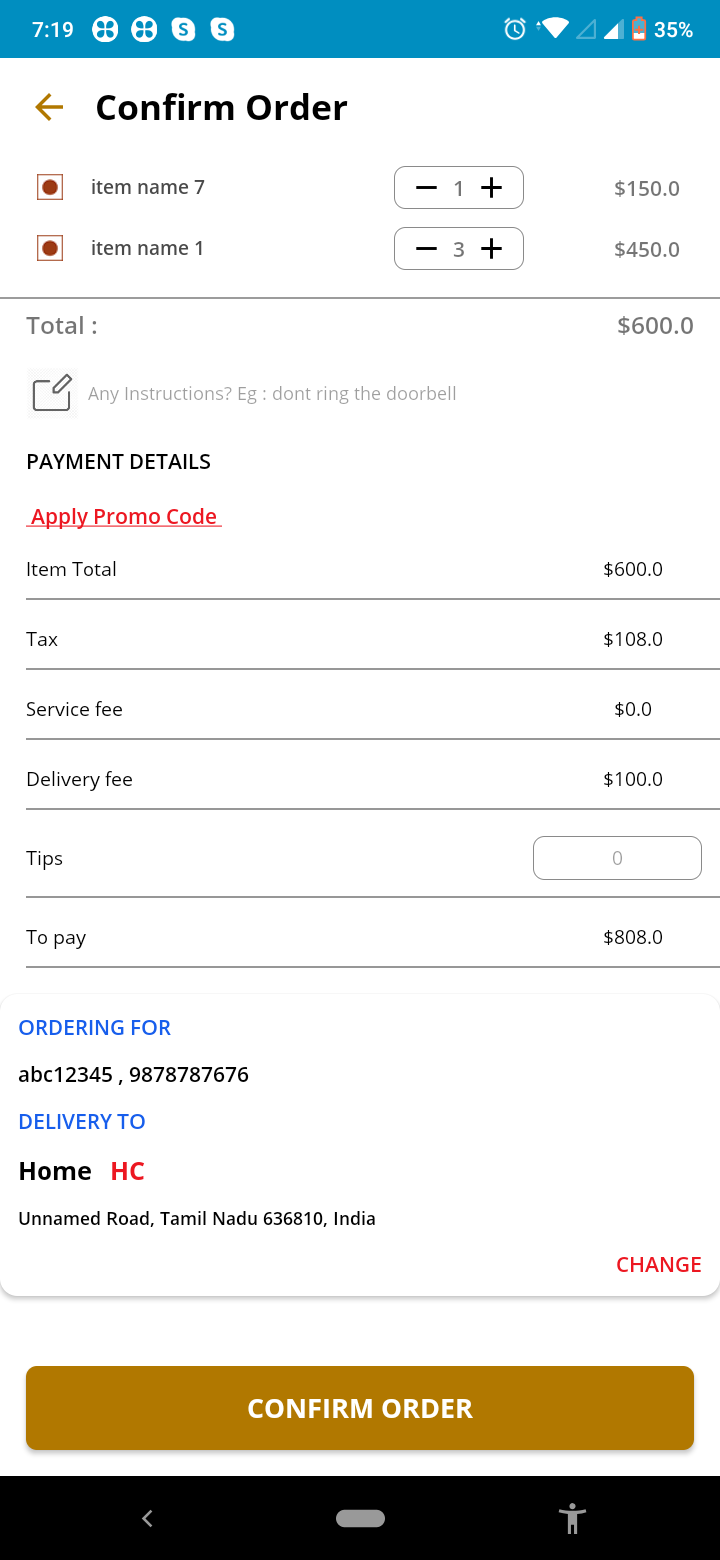The height and width of the screenshot is (1560, 720).
Task: Tap the CONFIRM ORDER button
Action: click(360, 1408)
